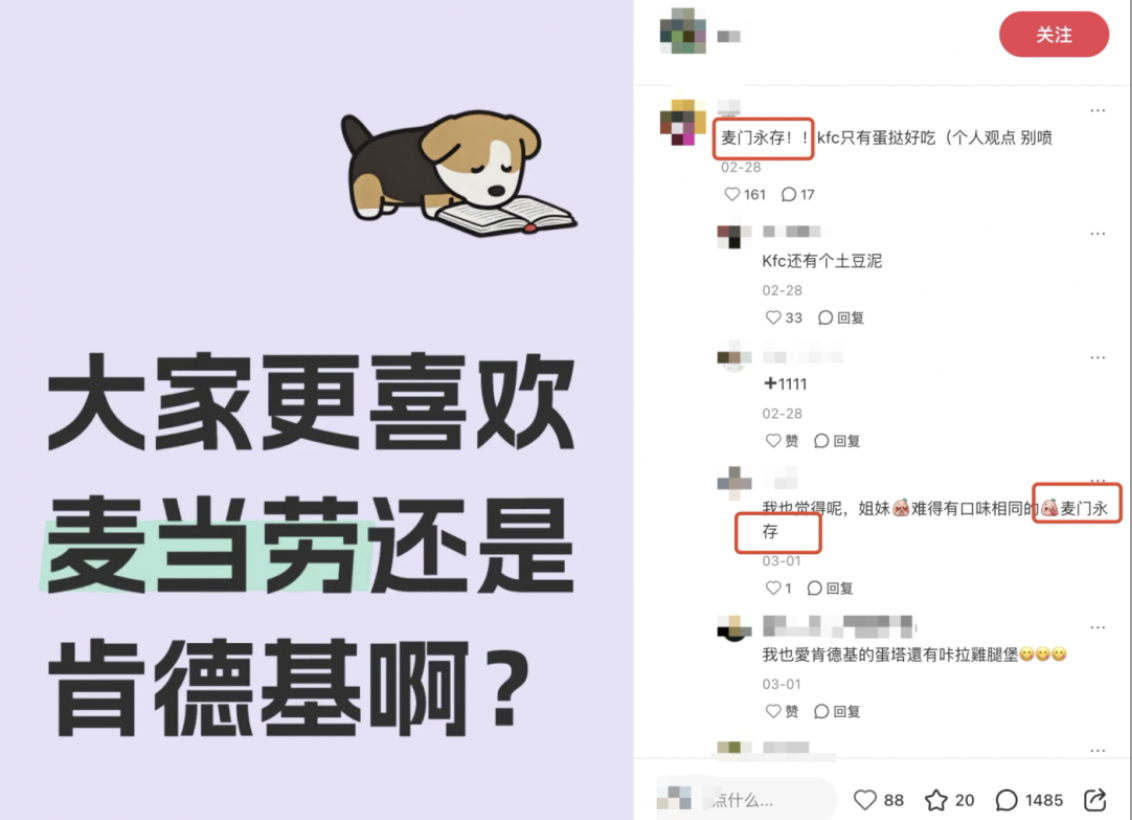Reply to the +1111 comment

click(x=837, y=440)
